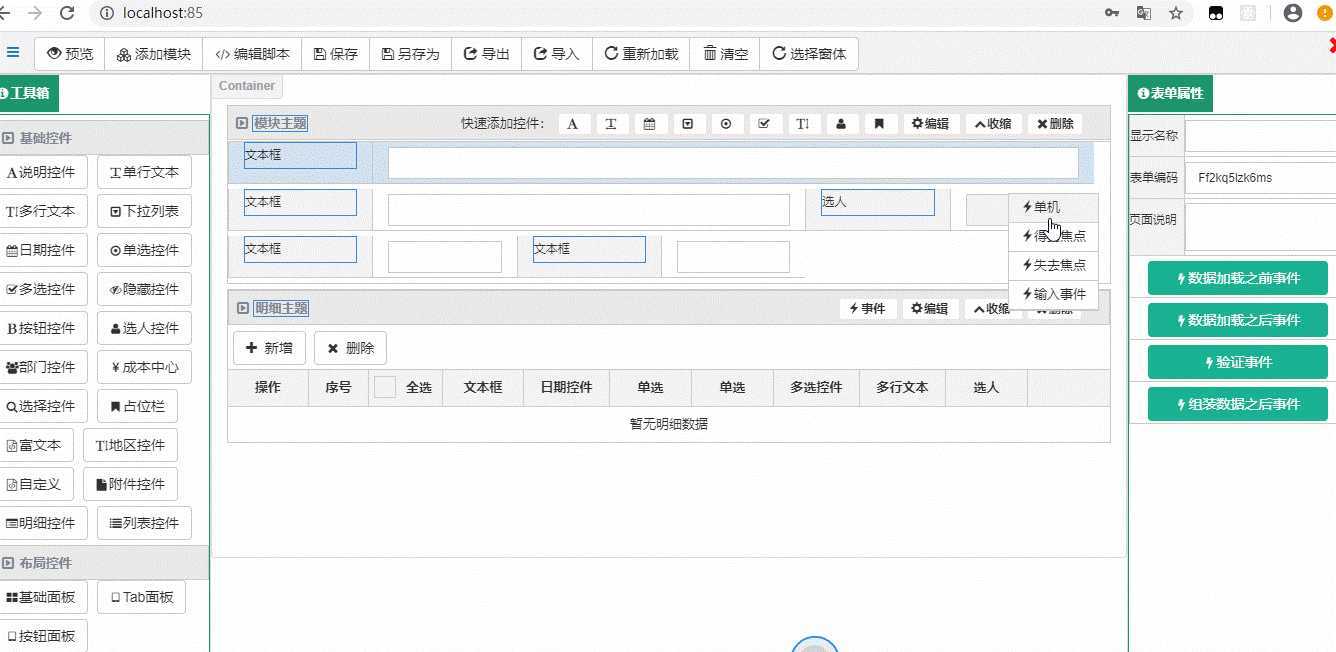Select 得到焦点 from the event menu
Viewport: 1336px width, 652px height.
[1053, 237]
